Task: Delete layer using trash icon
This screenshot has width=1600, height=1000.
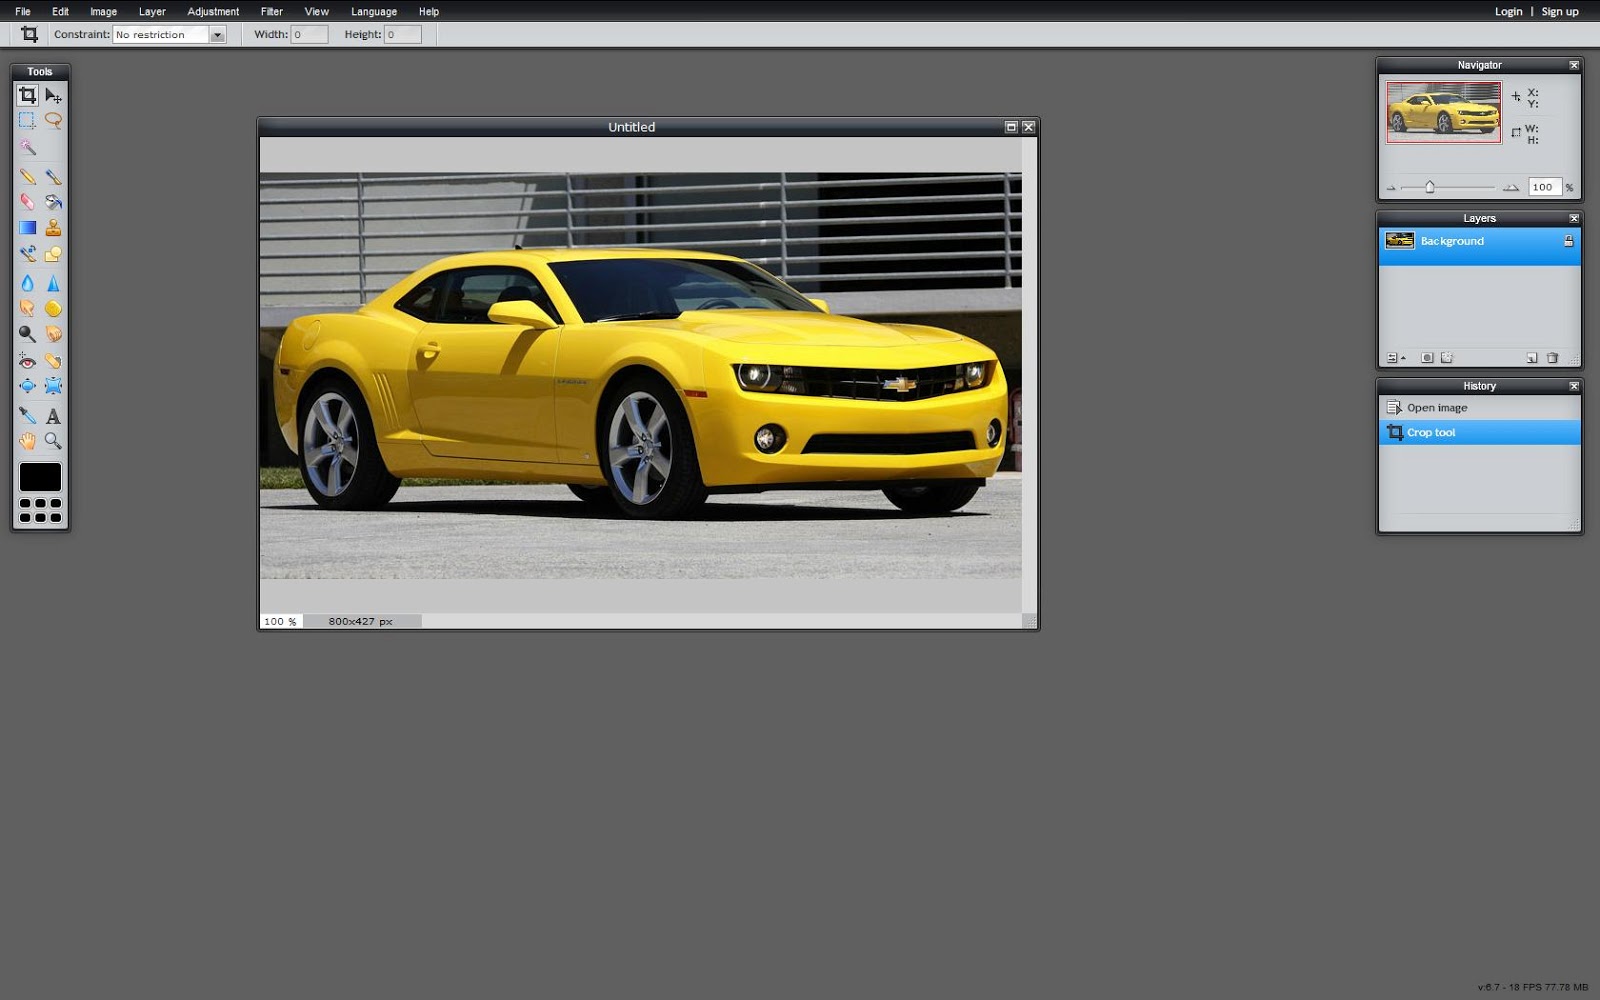Action: click(1552, 357)
